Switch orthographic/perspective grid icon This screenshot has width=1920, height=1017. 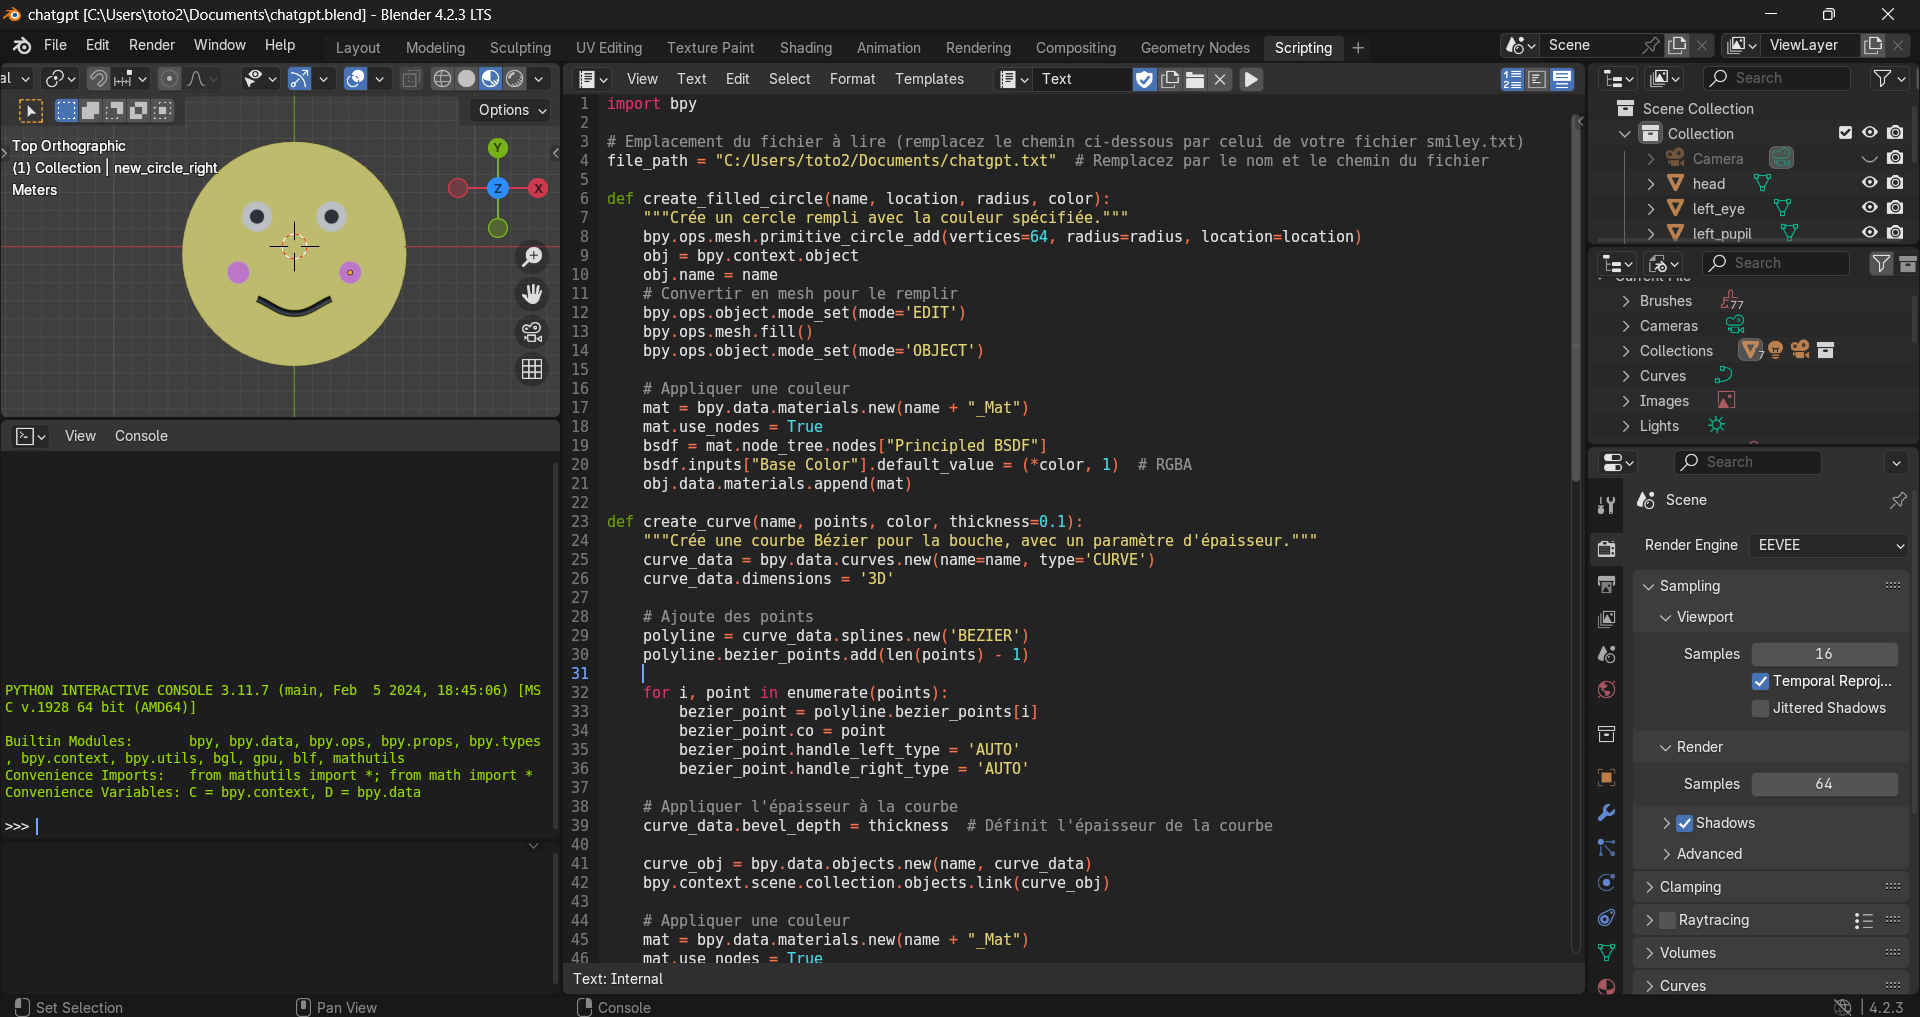pos(532,369)
